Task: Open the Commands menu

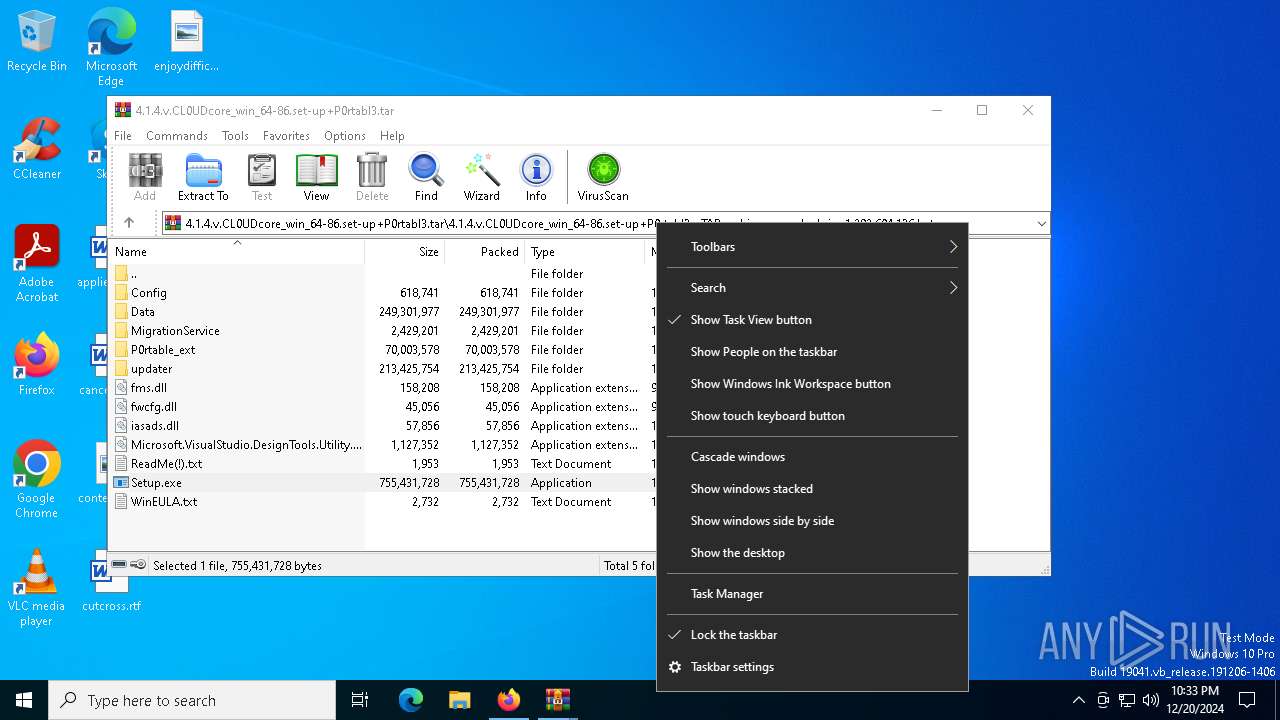Action: [177, 136]
